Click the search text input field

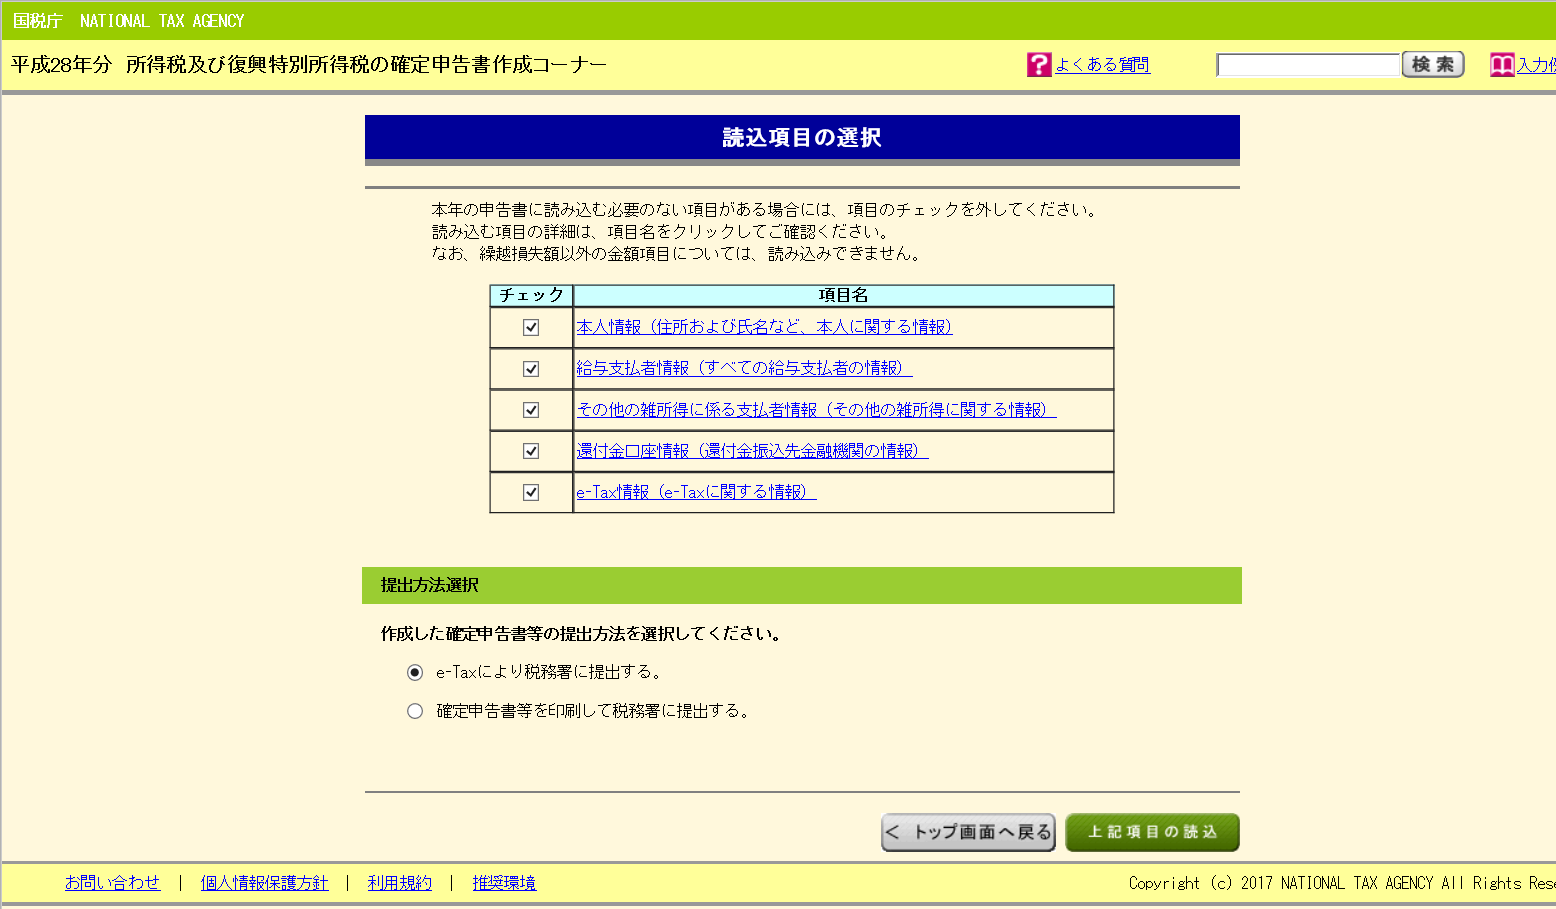pos(1307,65)
